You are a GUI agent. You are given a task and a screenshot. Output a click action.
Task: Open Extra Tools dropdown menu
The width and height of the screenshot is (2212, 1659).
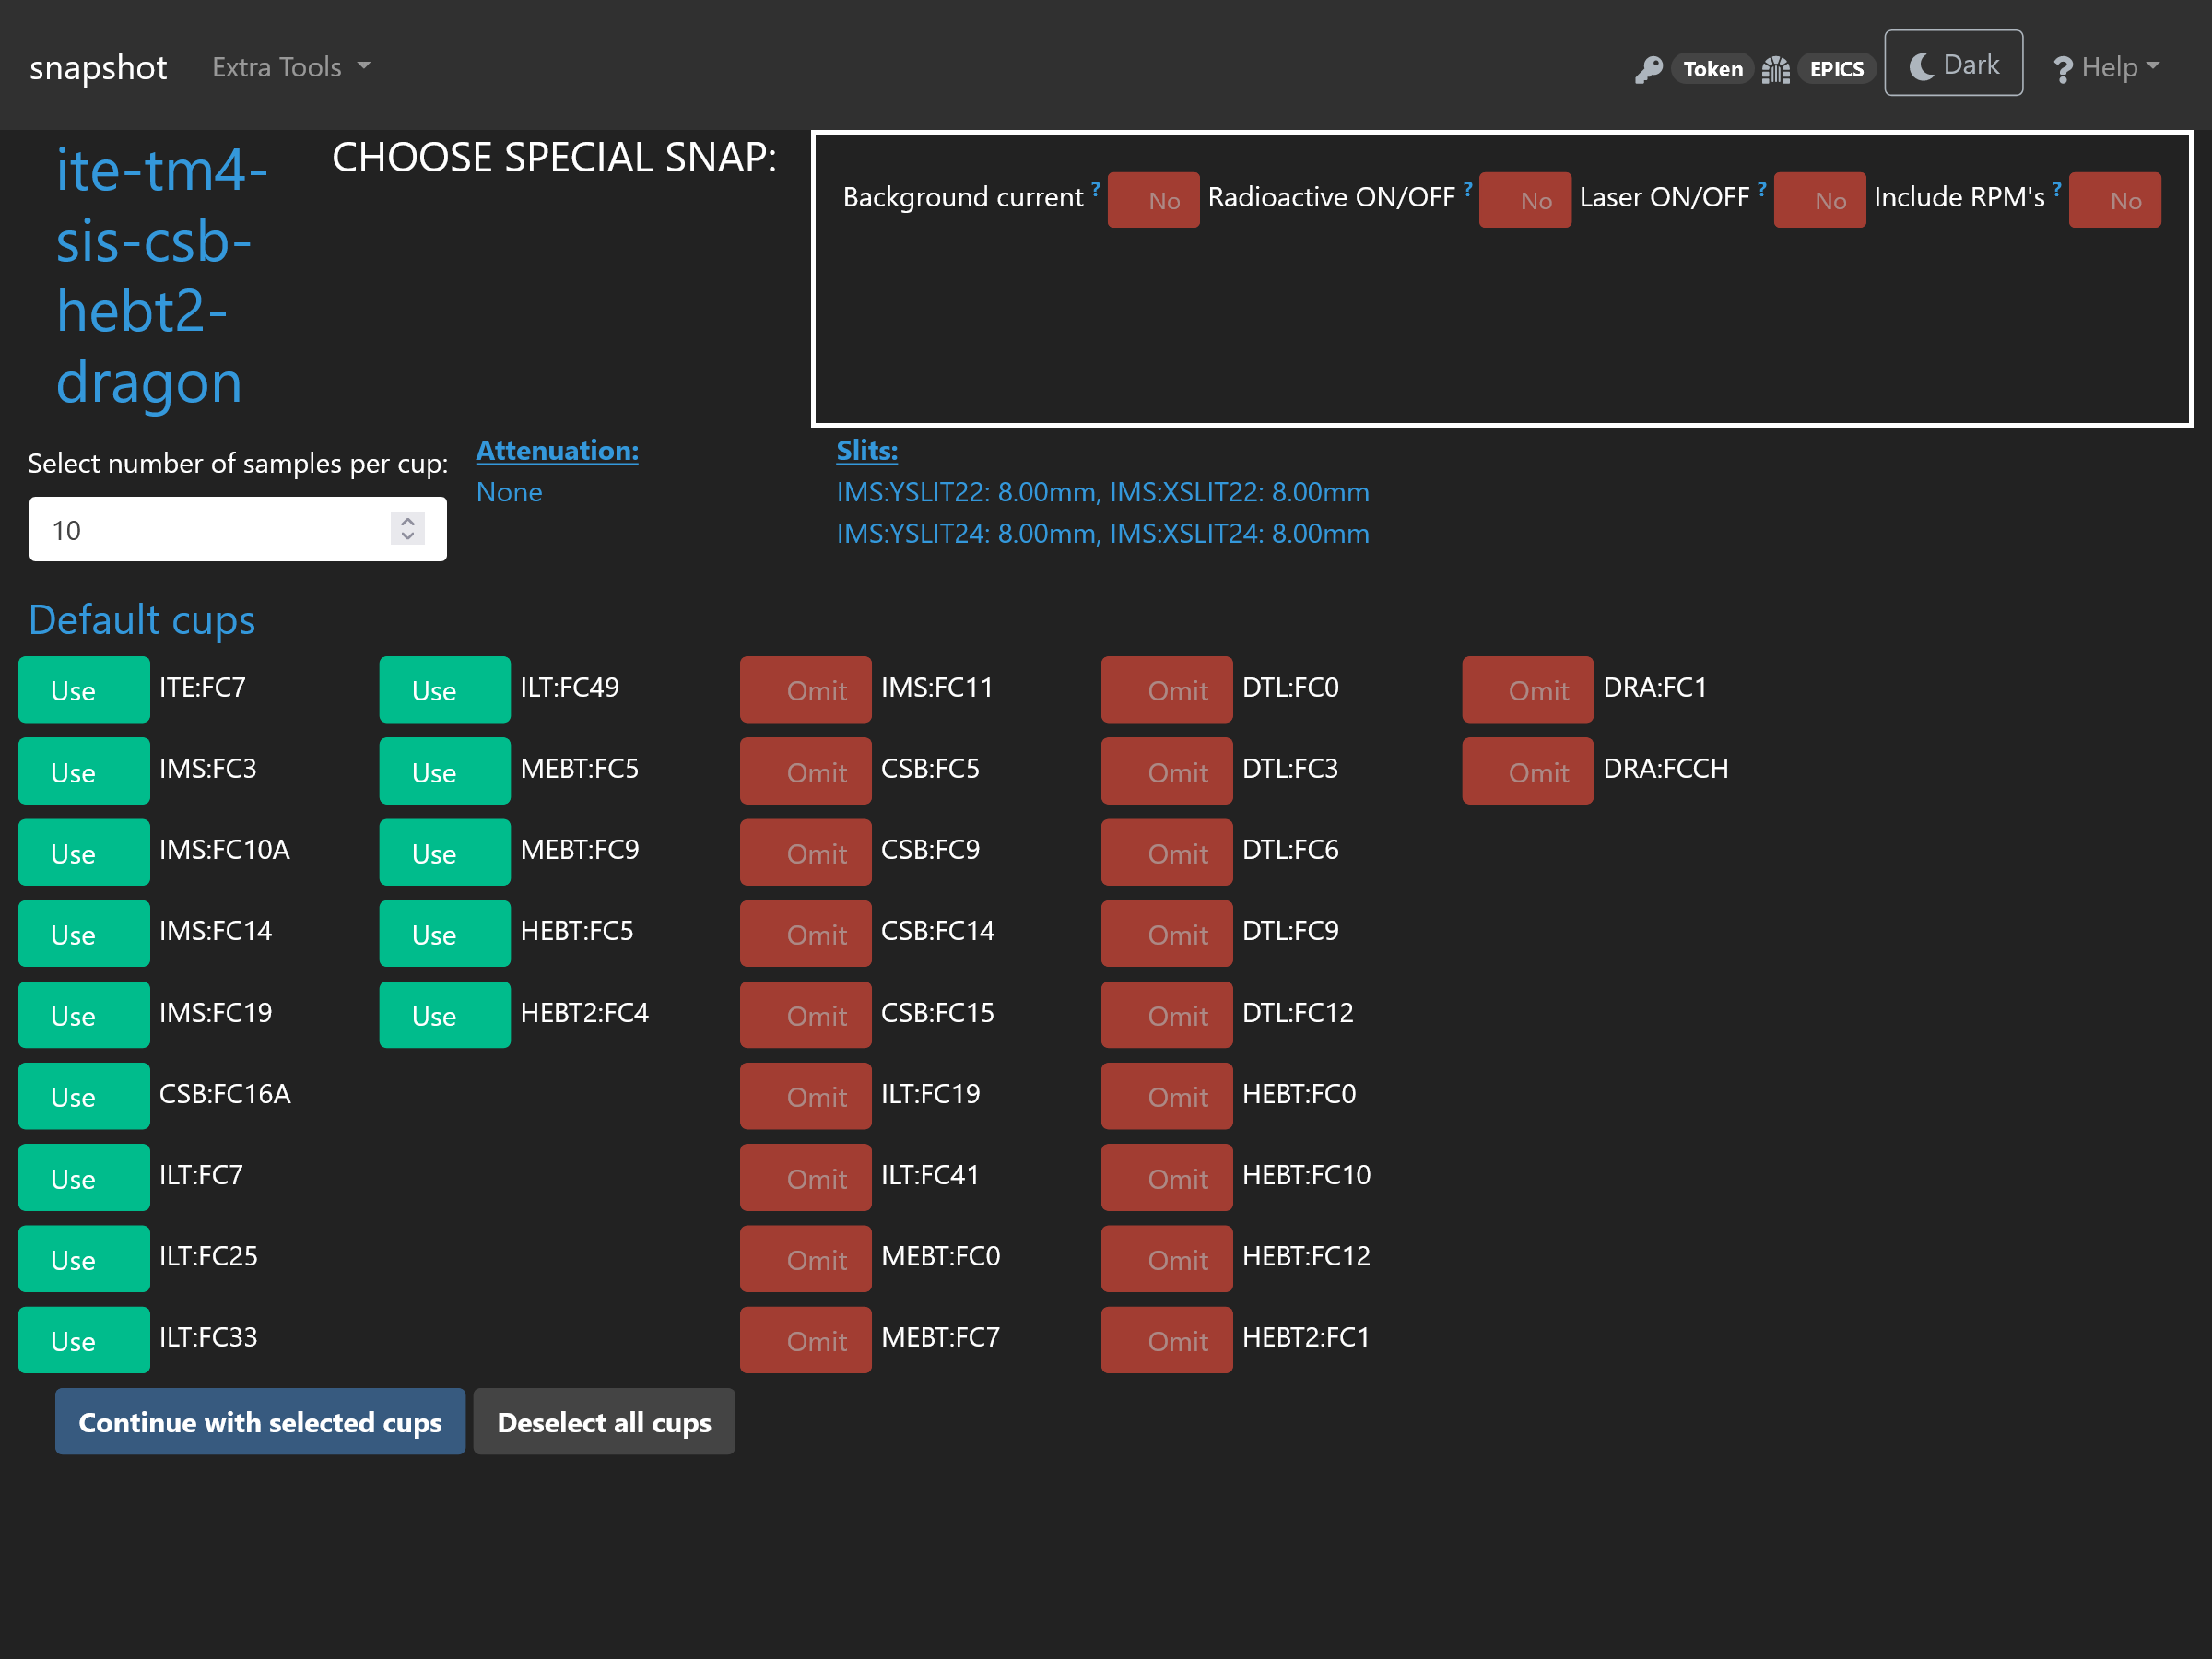click(x=288, y=66)
